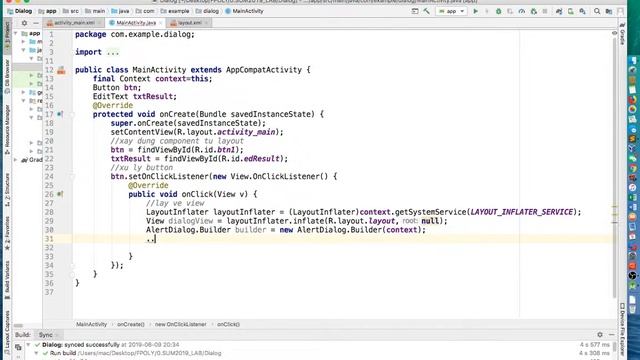Close the MainActivity.java tab
Screen dimensions: 640x360
[x=160, y=23]
